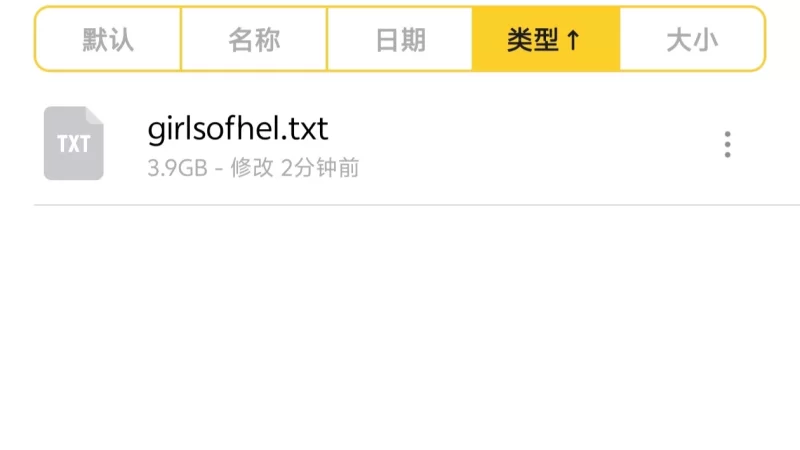Choose default ordering with 默认
This screenshot has width=800, height=450.
(108, 39)
